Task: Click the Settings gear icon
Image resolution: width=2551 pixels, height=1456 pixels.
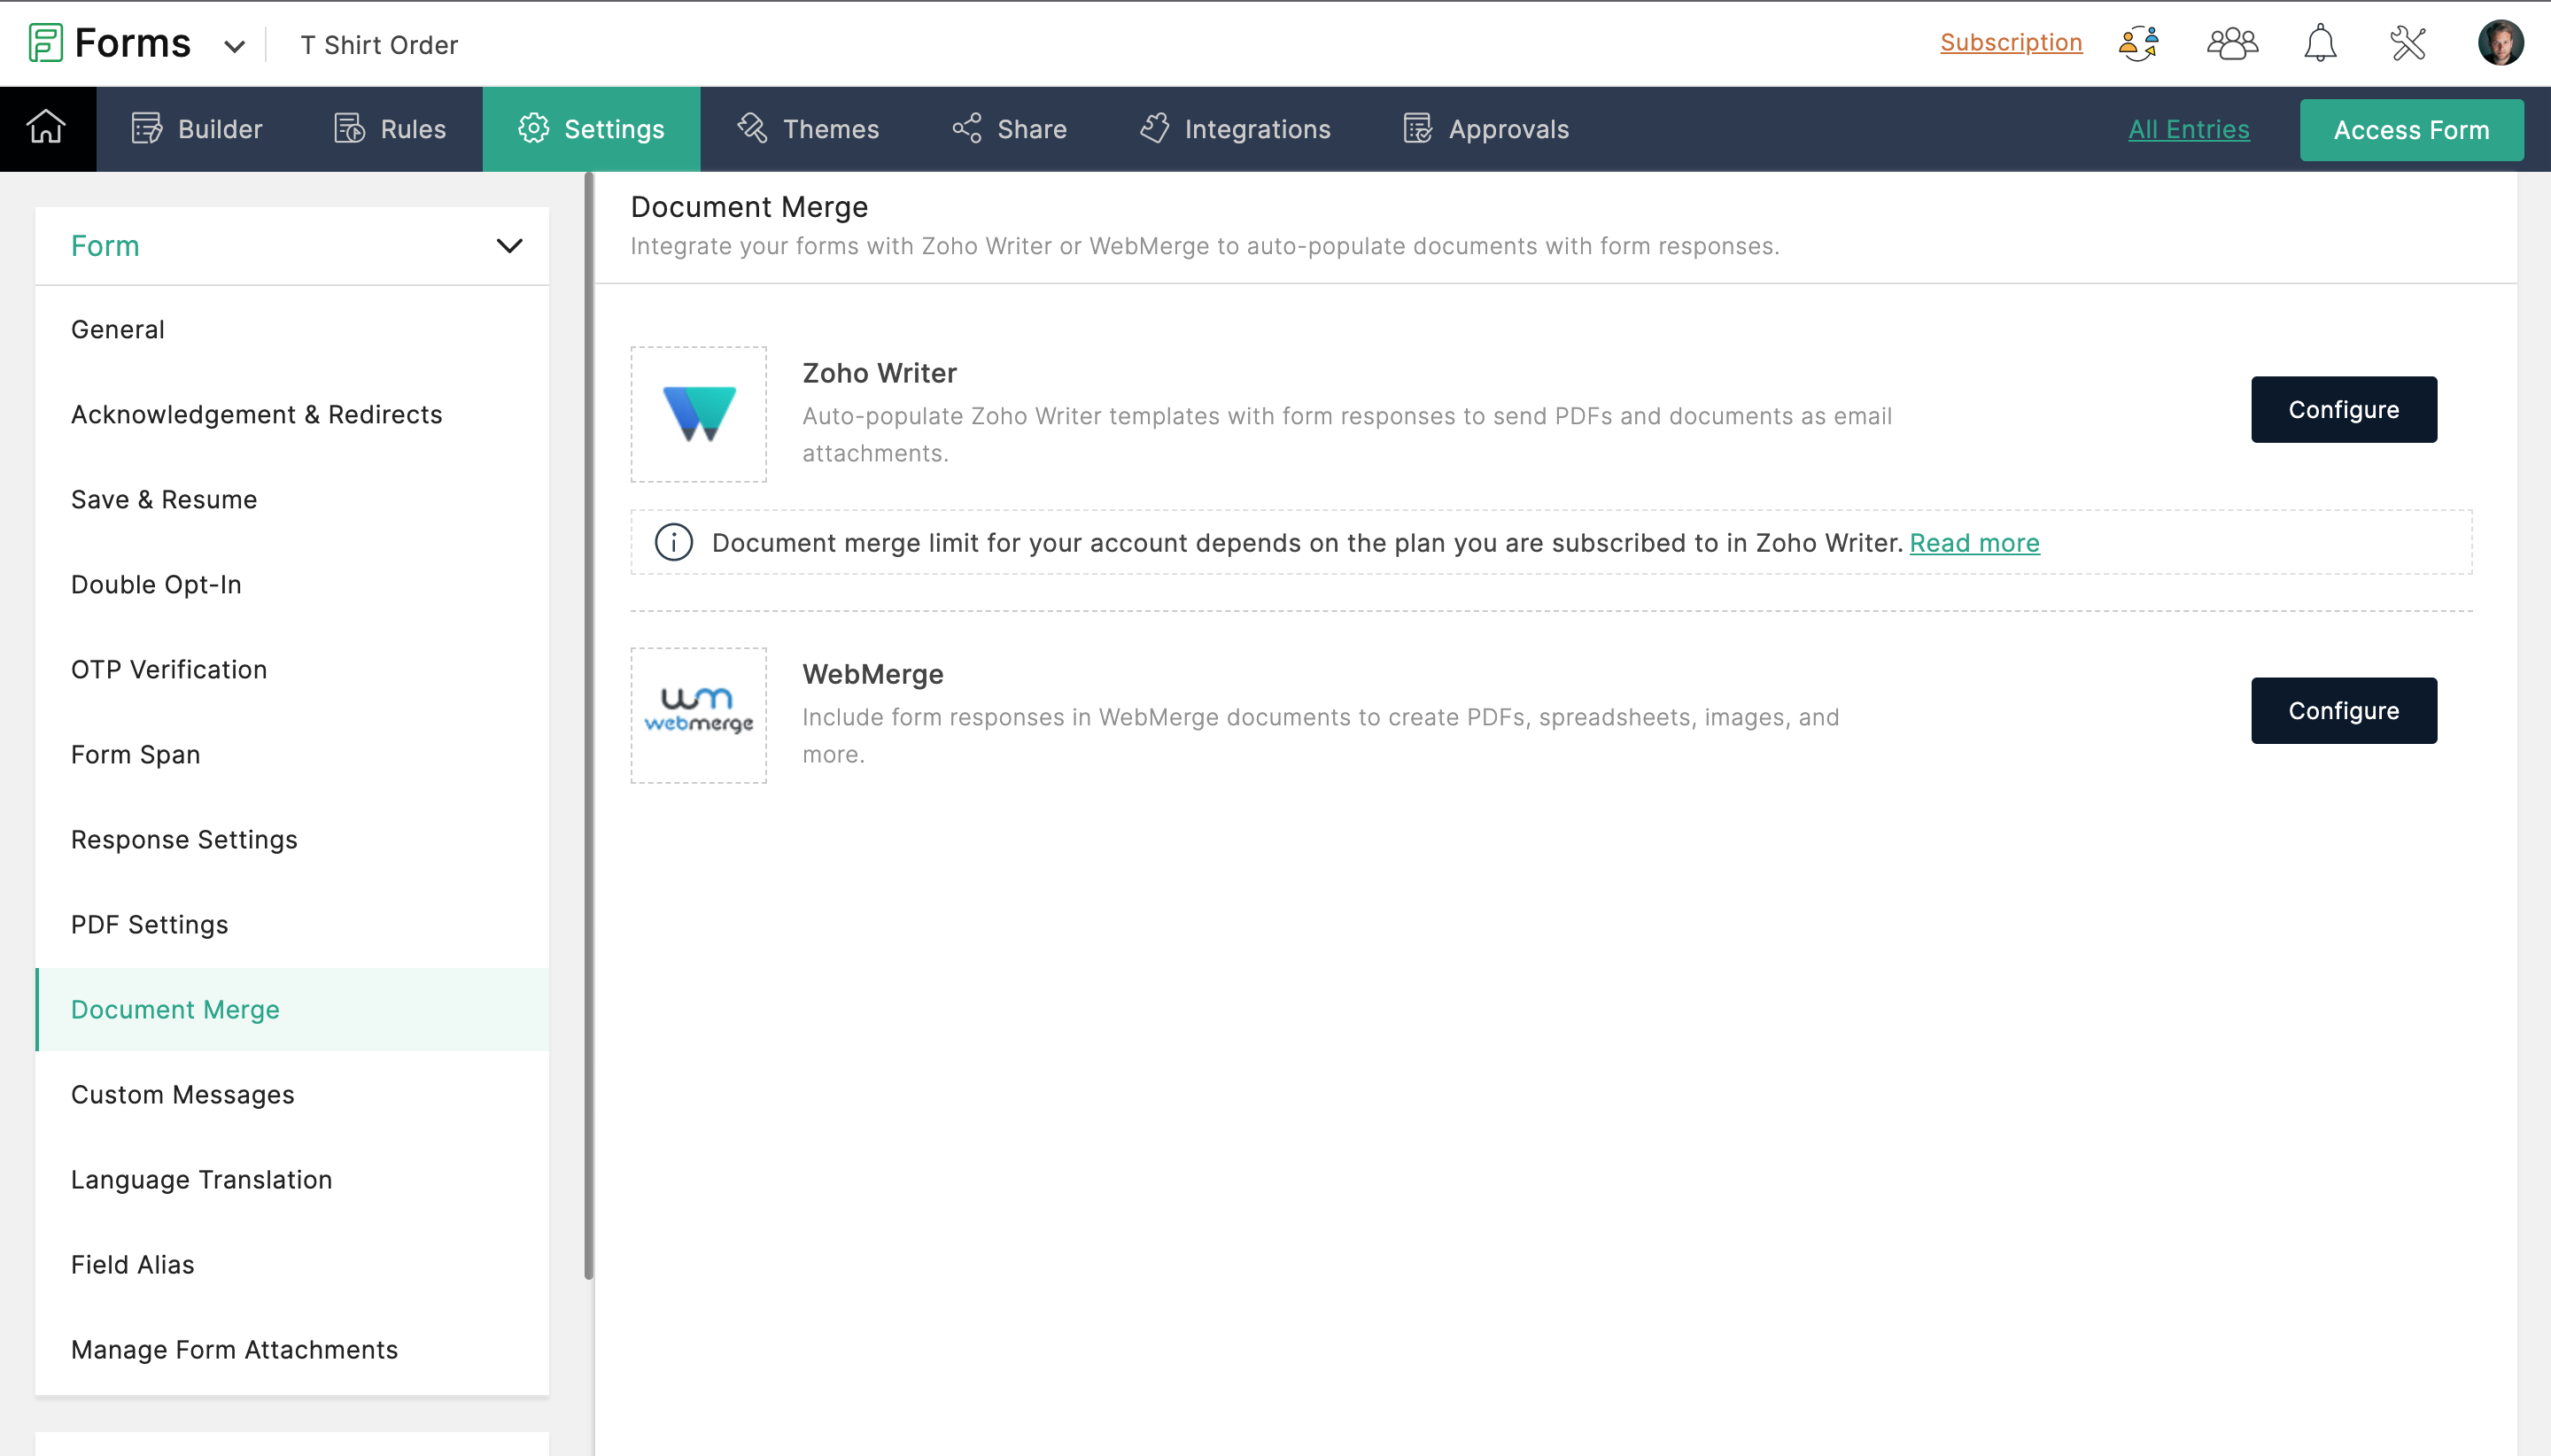Action: tap(533, 128)
